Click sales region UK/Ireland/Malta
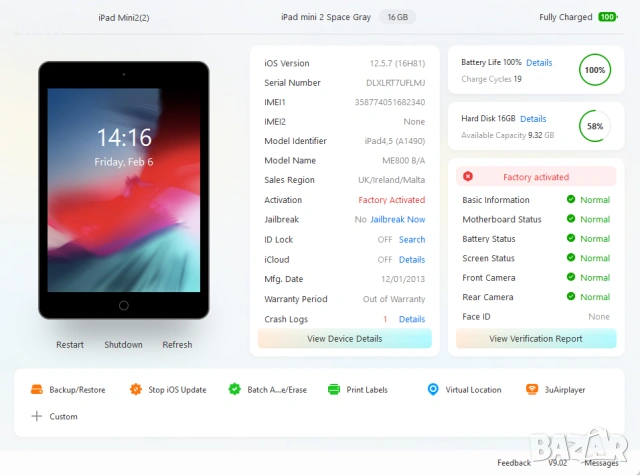The height and width of the screenshot is (475, 640). (391, 180)
